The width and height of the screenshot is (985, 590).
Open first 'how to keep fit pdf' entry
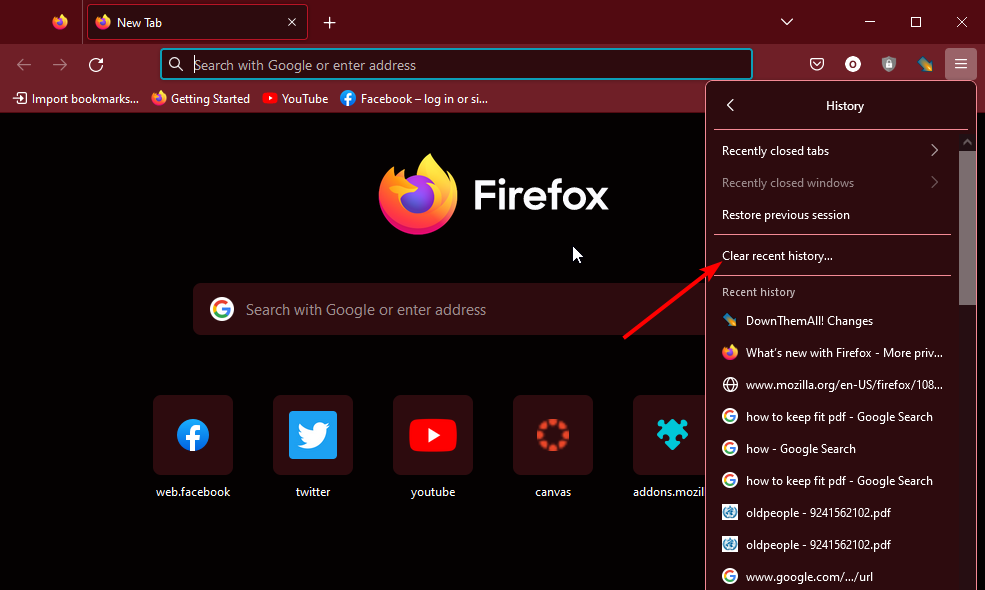pos(832,417)
